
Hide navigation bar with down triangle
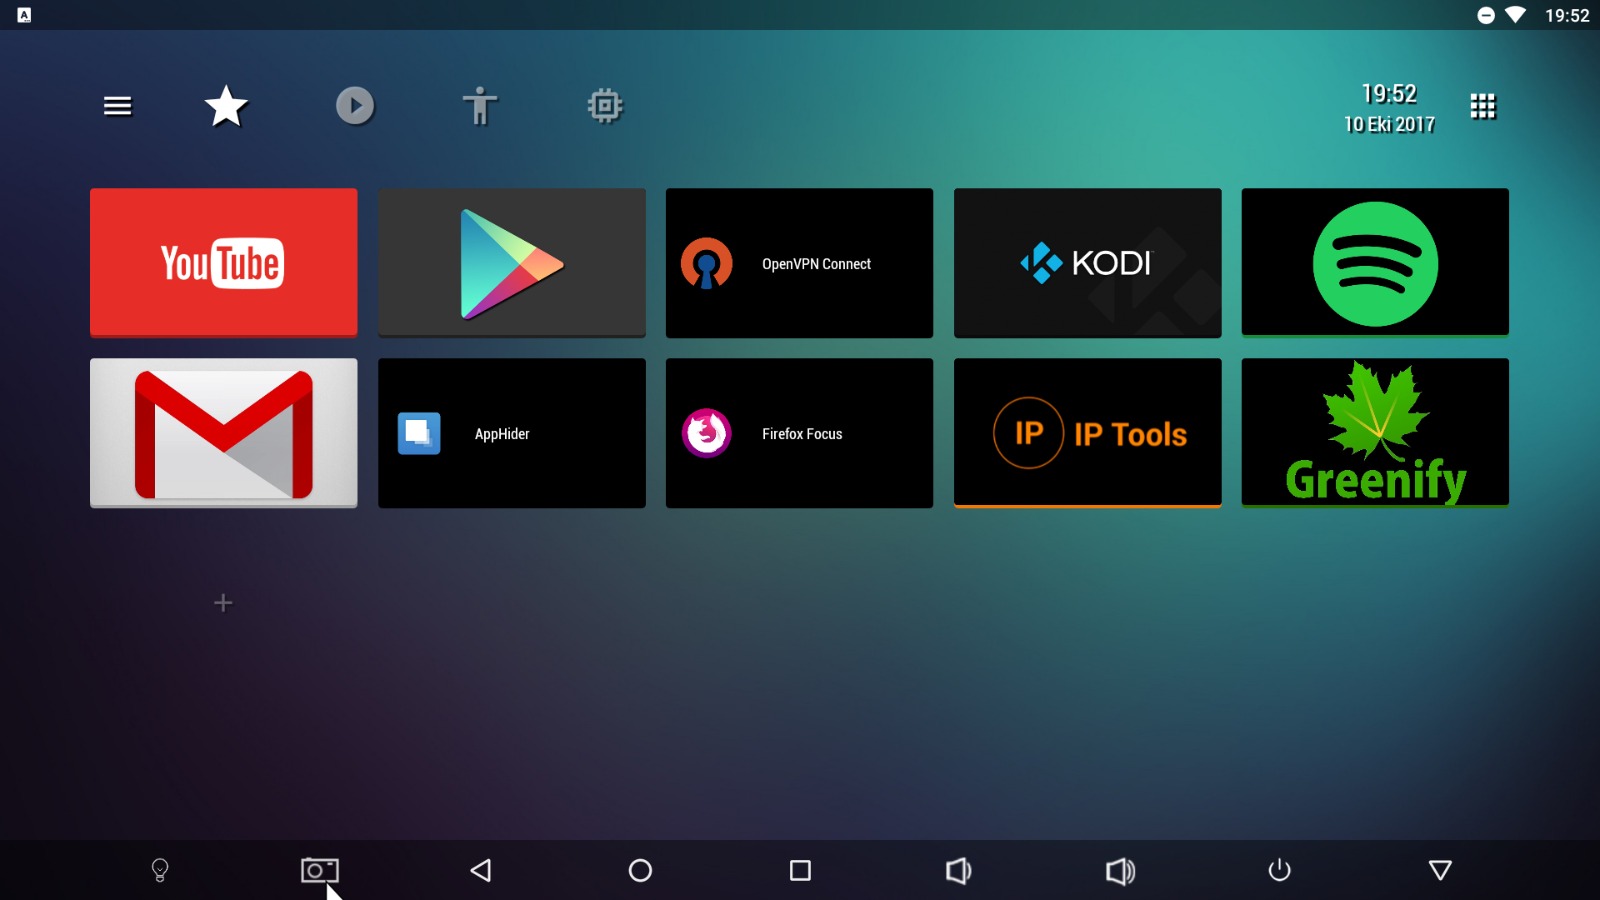1440,870
